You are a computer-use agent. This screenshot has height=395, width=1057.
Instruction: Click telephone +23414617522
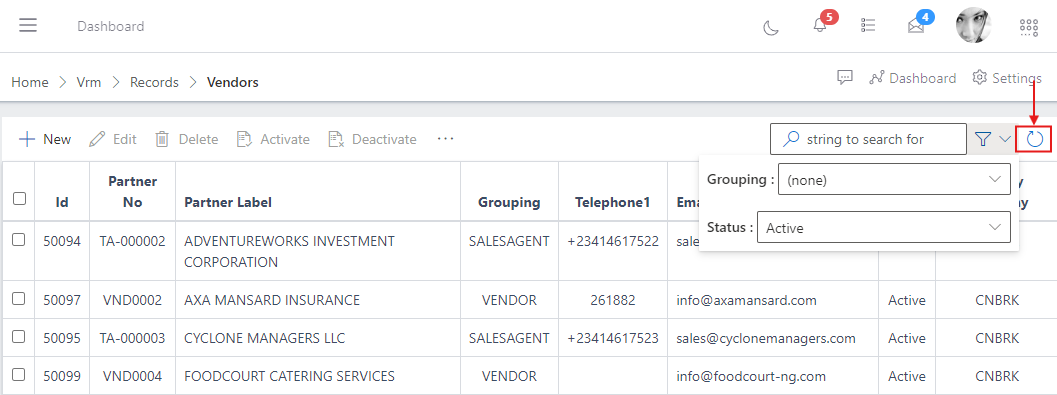coord(613,241)
